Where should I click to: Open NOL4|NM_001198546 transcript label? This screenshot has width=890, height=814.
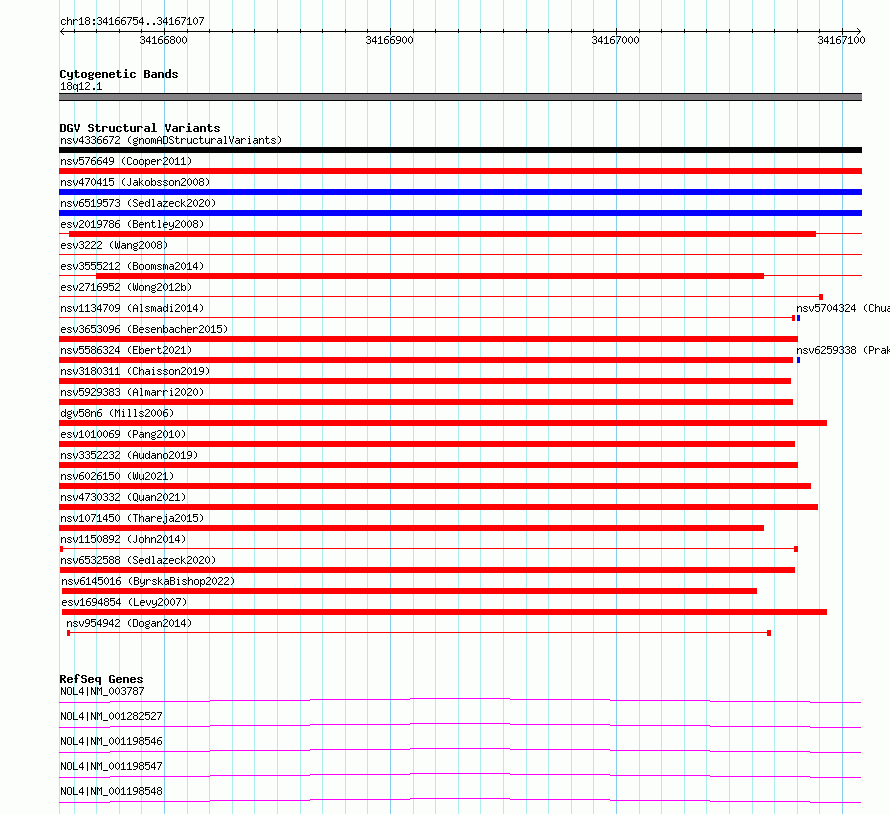[111, 741]
